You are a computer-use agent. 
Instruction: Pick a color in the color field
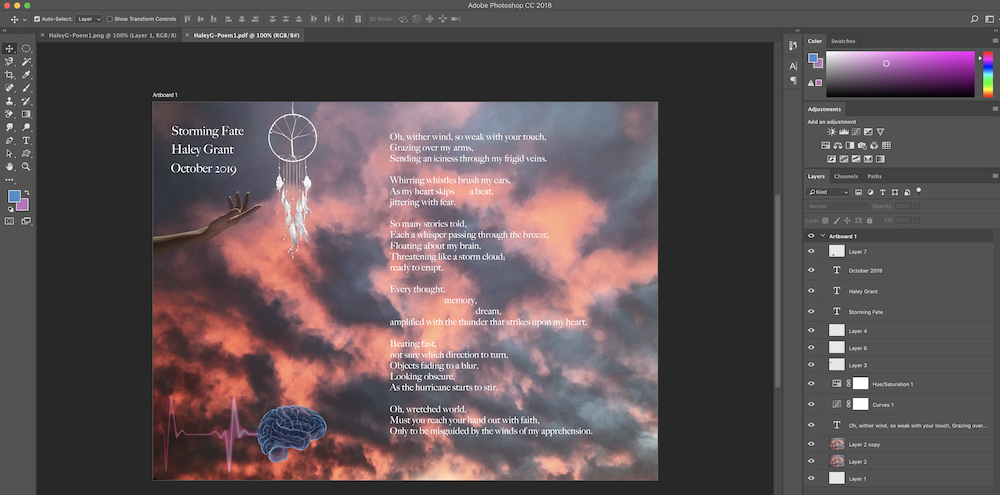coord(900,74)
